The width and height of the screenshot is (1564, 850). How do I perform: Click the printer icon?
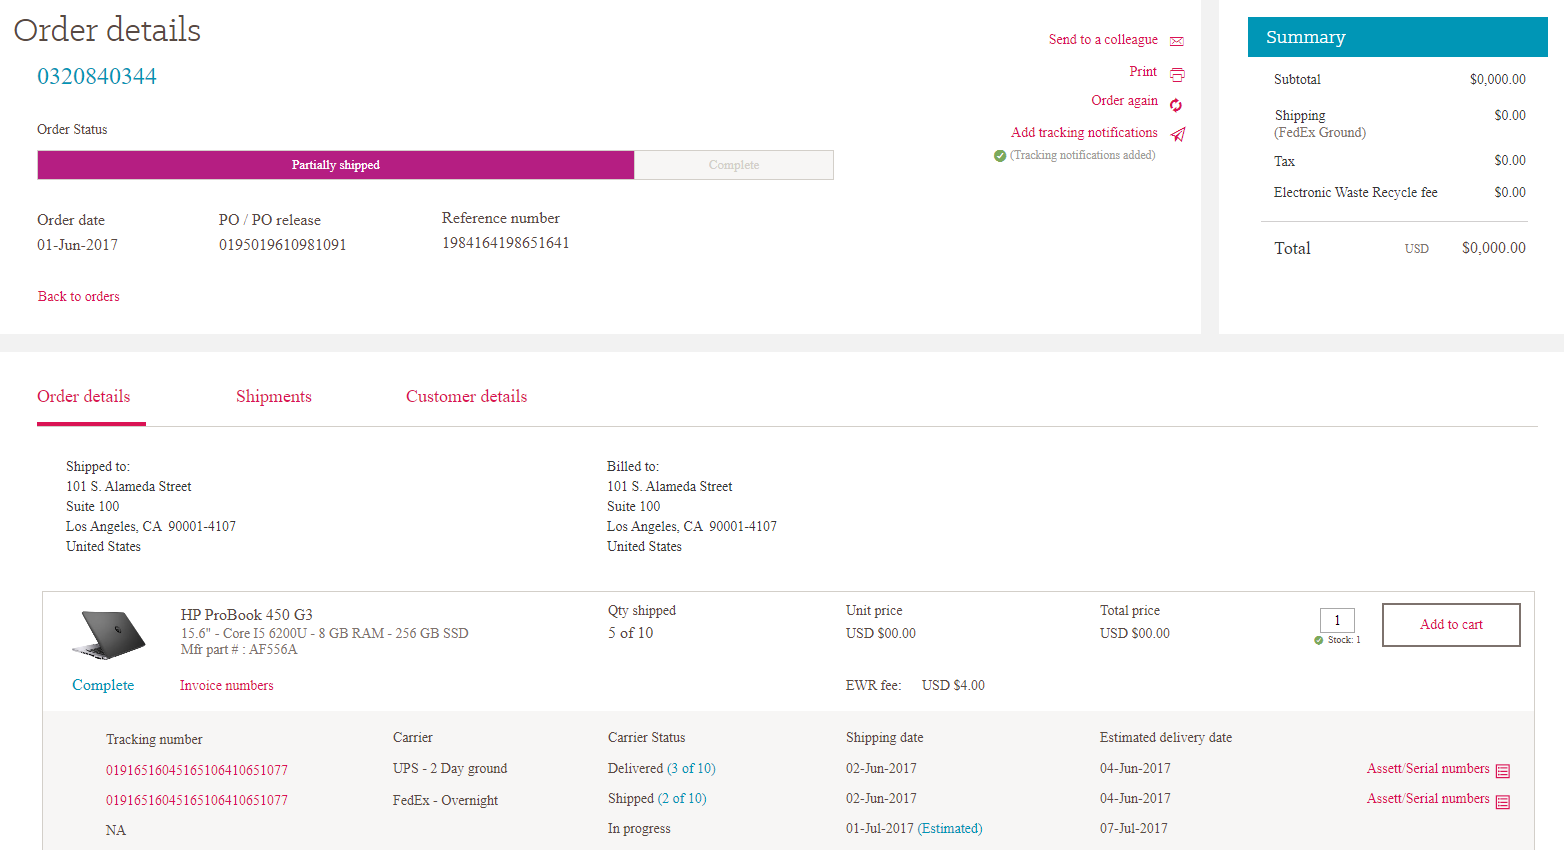1177,74
